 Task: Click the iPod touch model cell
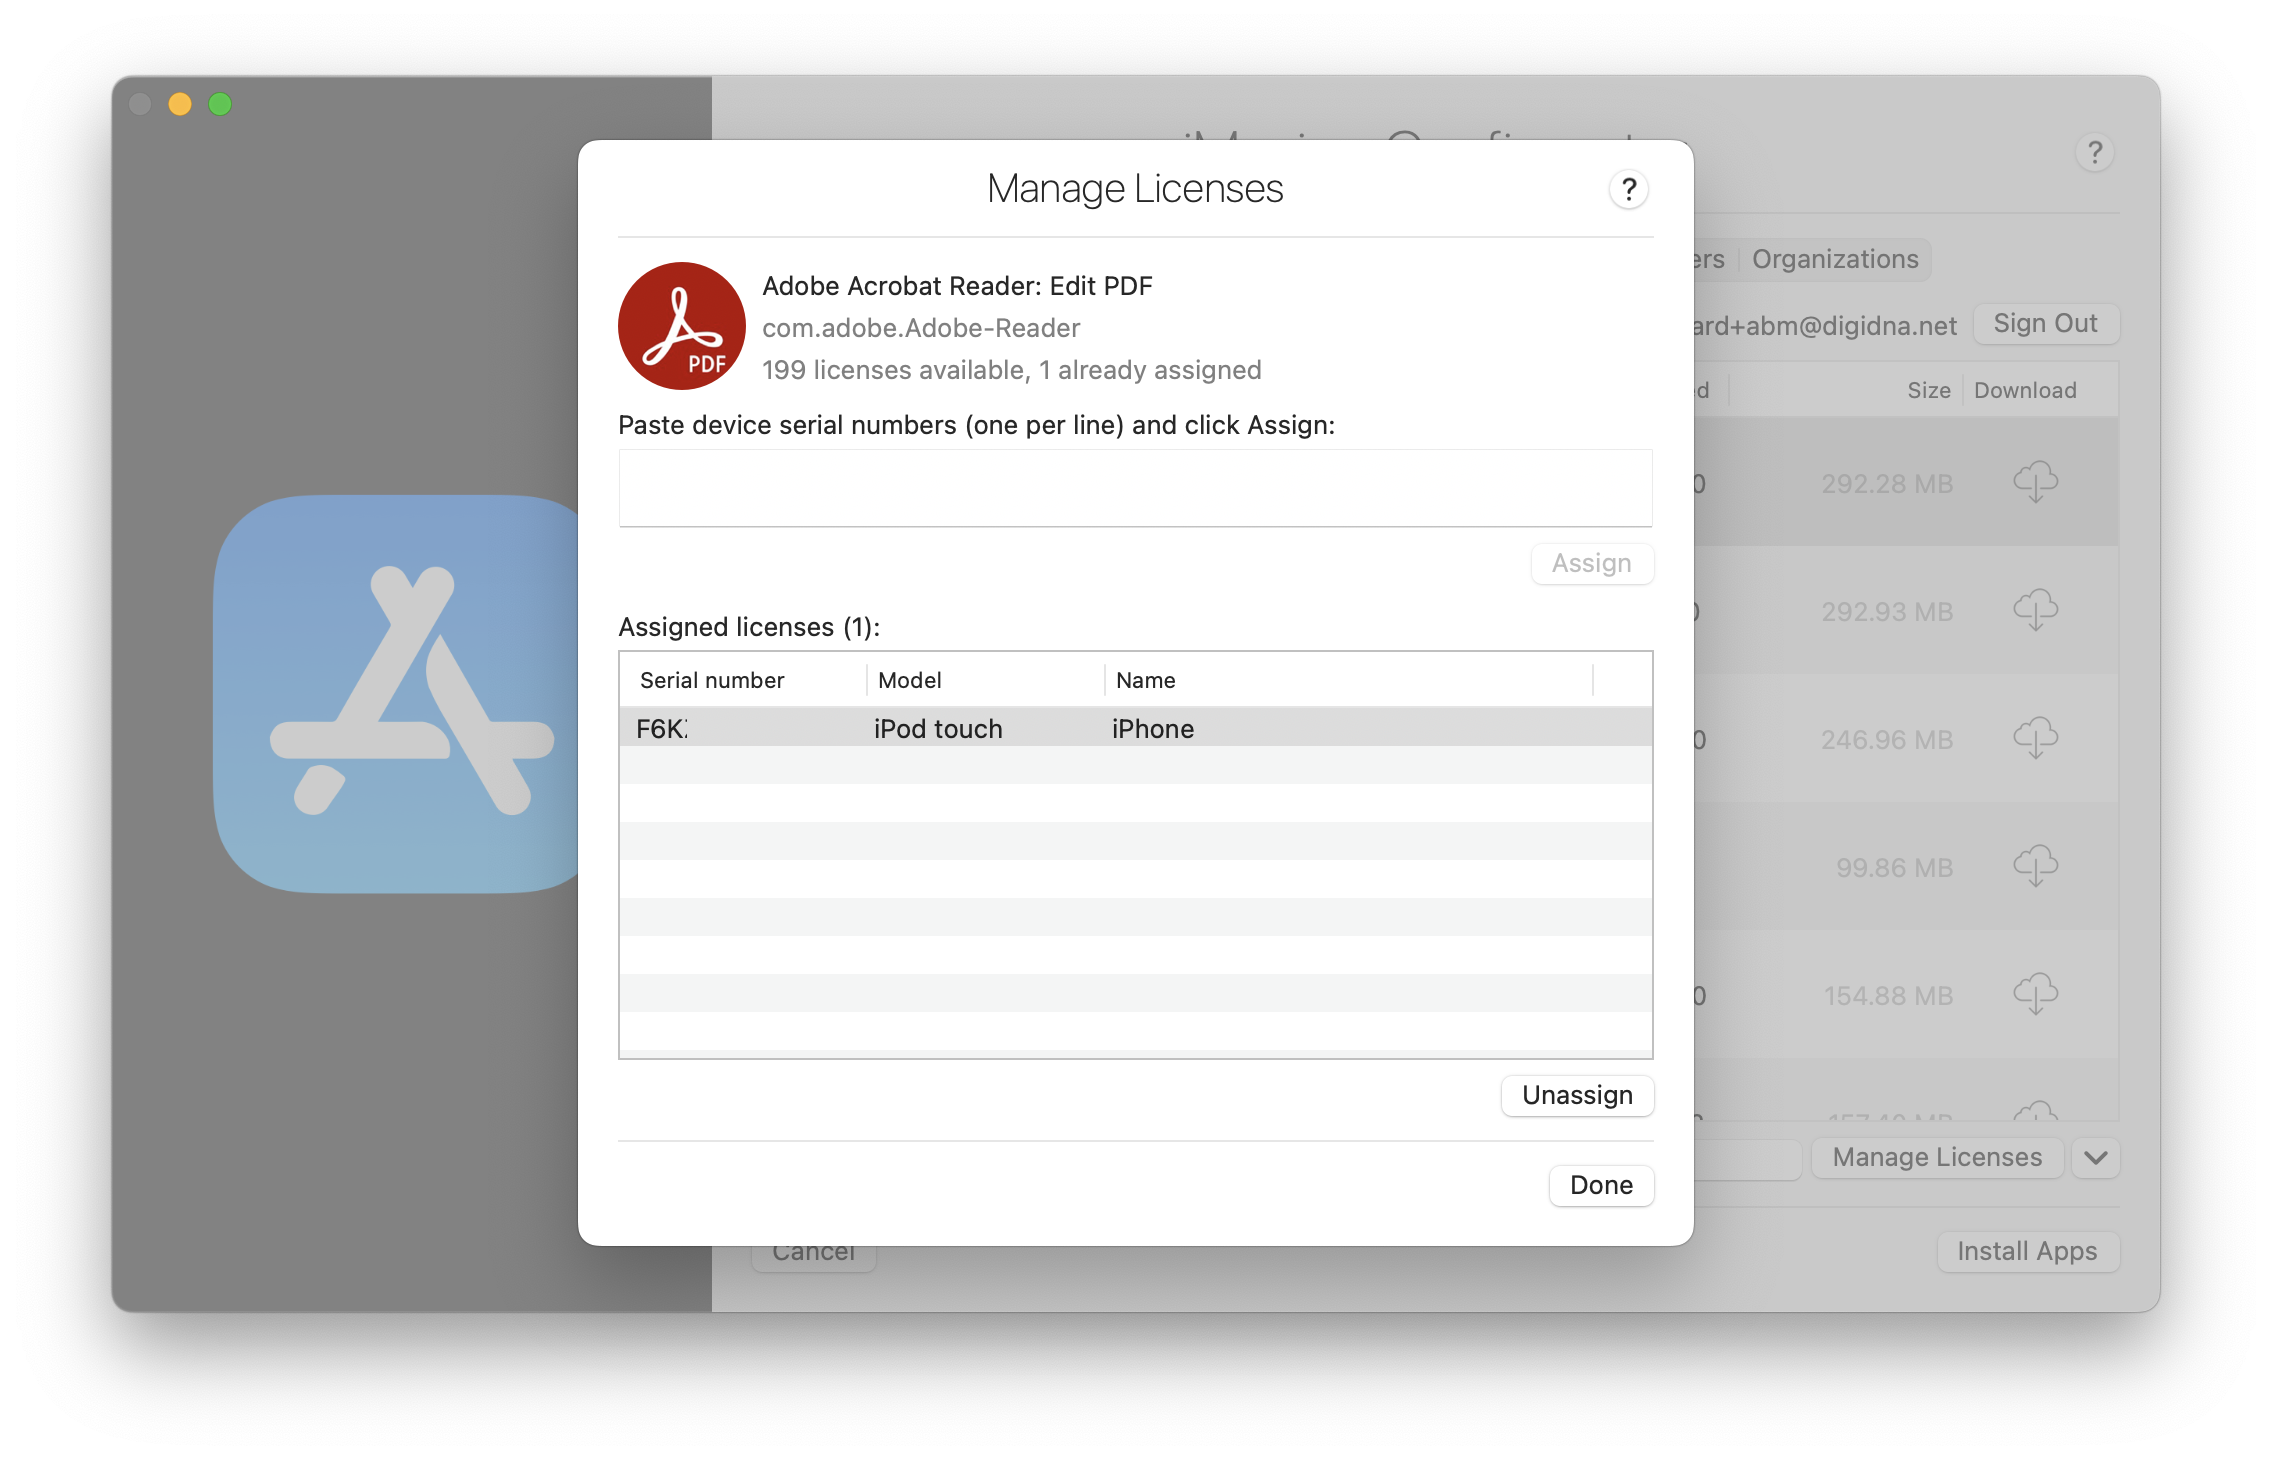point(938,729)
